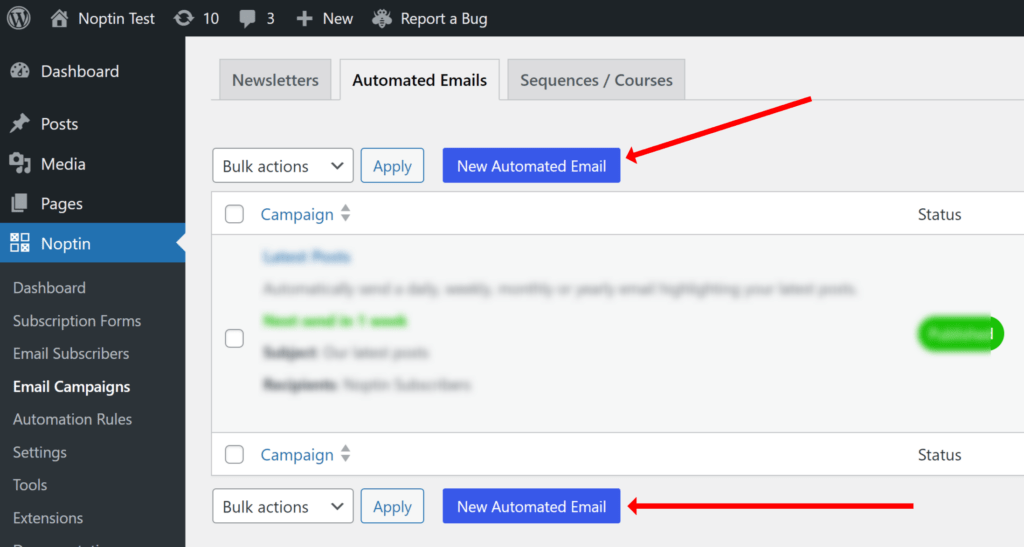Open the Media sidebar icon
Image resolution: width=1024 pixels, height=547 pixels.
(20, 164)
